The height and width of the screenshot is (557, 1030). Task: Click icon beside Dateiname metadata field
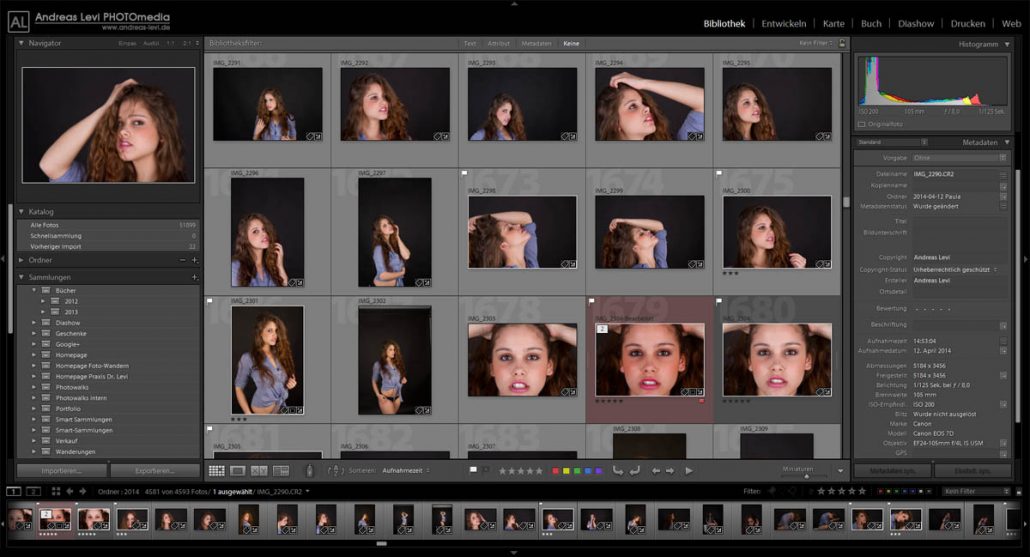coord(1003,175)
